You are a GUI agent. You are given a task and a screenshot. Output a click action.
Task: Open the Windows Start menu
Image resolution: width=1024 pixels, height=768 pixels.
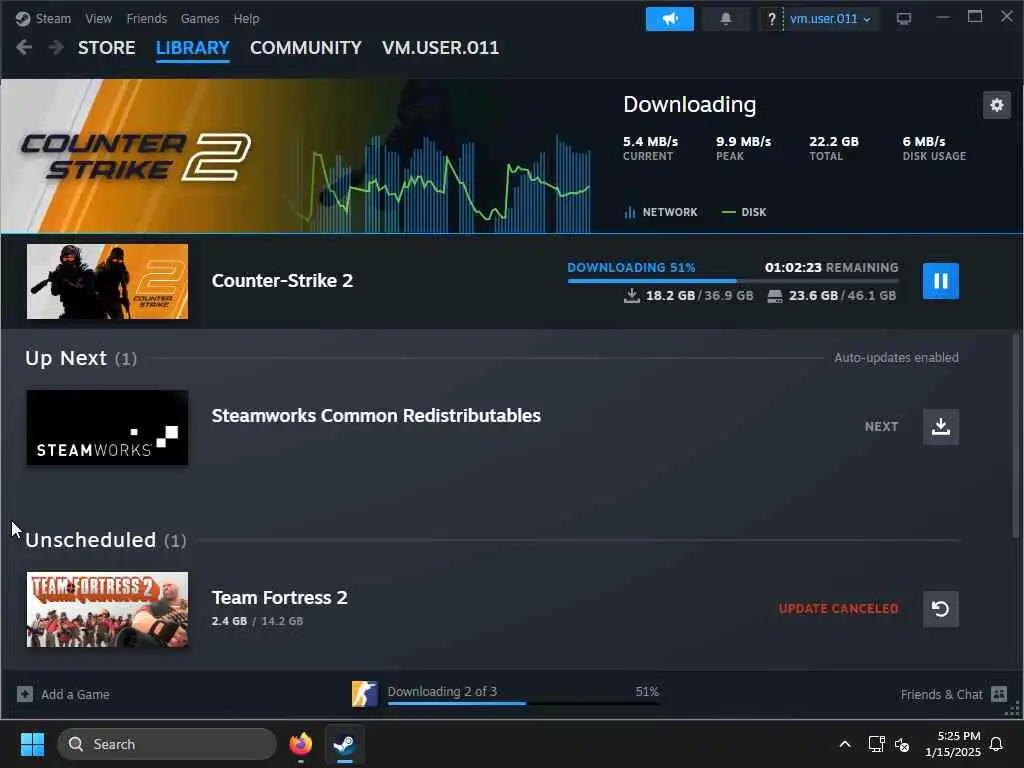(x=32, y=744)
